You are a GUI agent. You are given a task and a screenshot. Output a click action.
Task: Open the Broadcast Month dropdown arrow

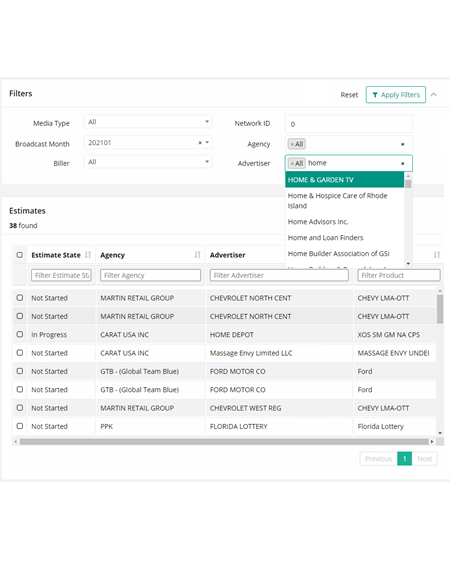click(x=207, y=143)
